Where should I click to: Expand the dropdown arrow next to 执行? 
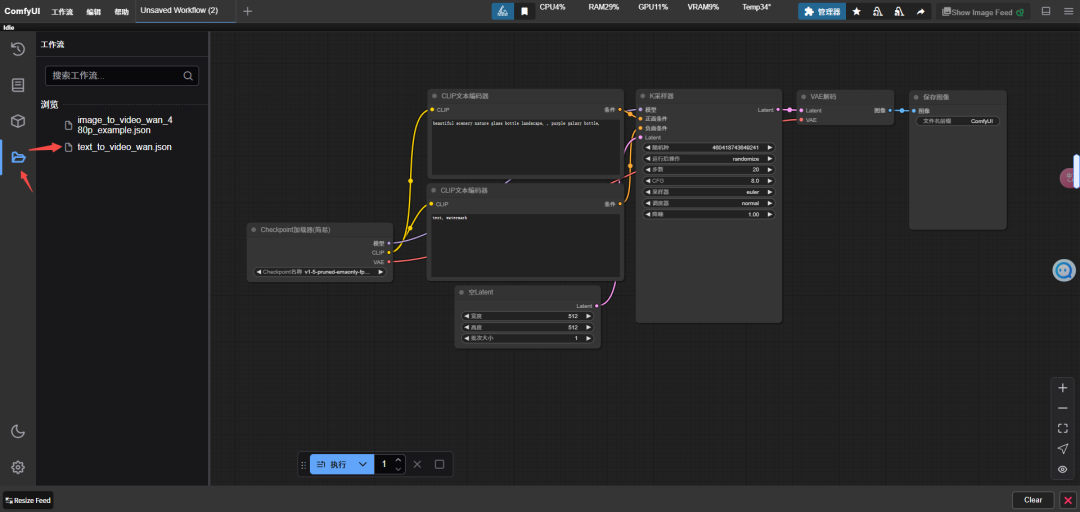coord(362,464)
